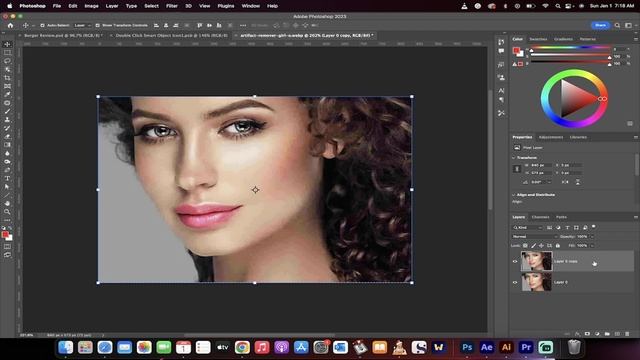Open the Filter menu
The image size is (640, 360).
coord(172,6)
